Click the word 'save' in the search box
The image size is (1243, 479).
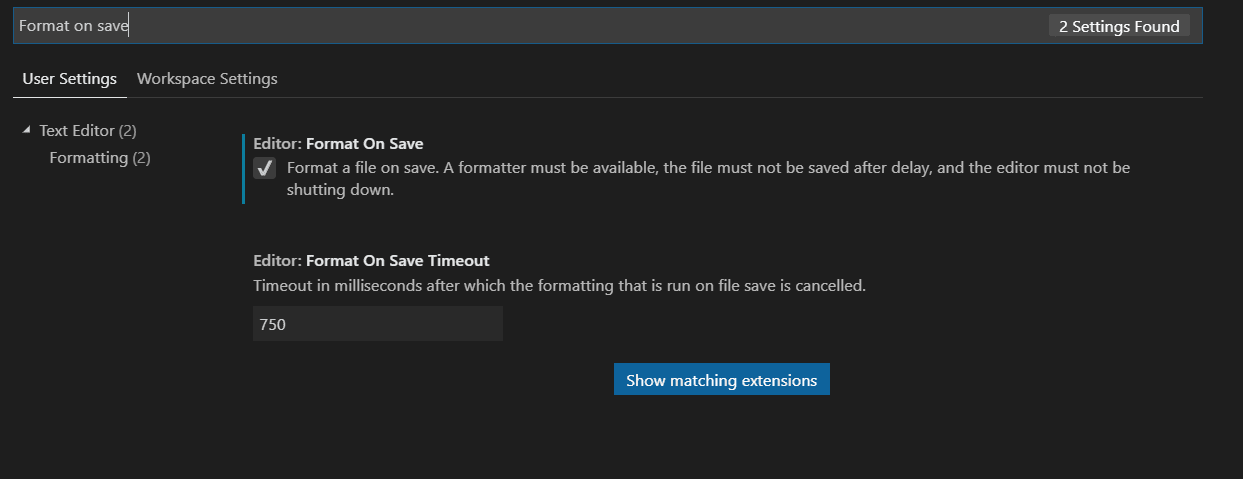pyautogui.click(x=113, y=26)
